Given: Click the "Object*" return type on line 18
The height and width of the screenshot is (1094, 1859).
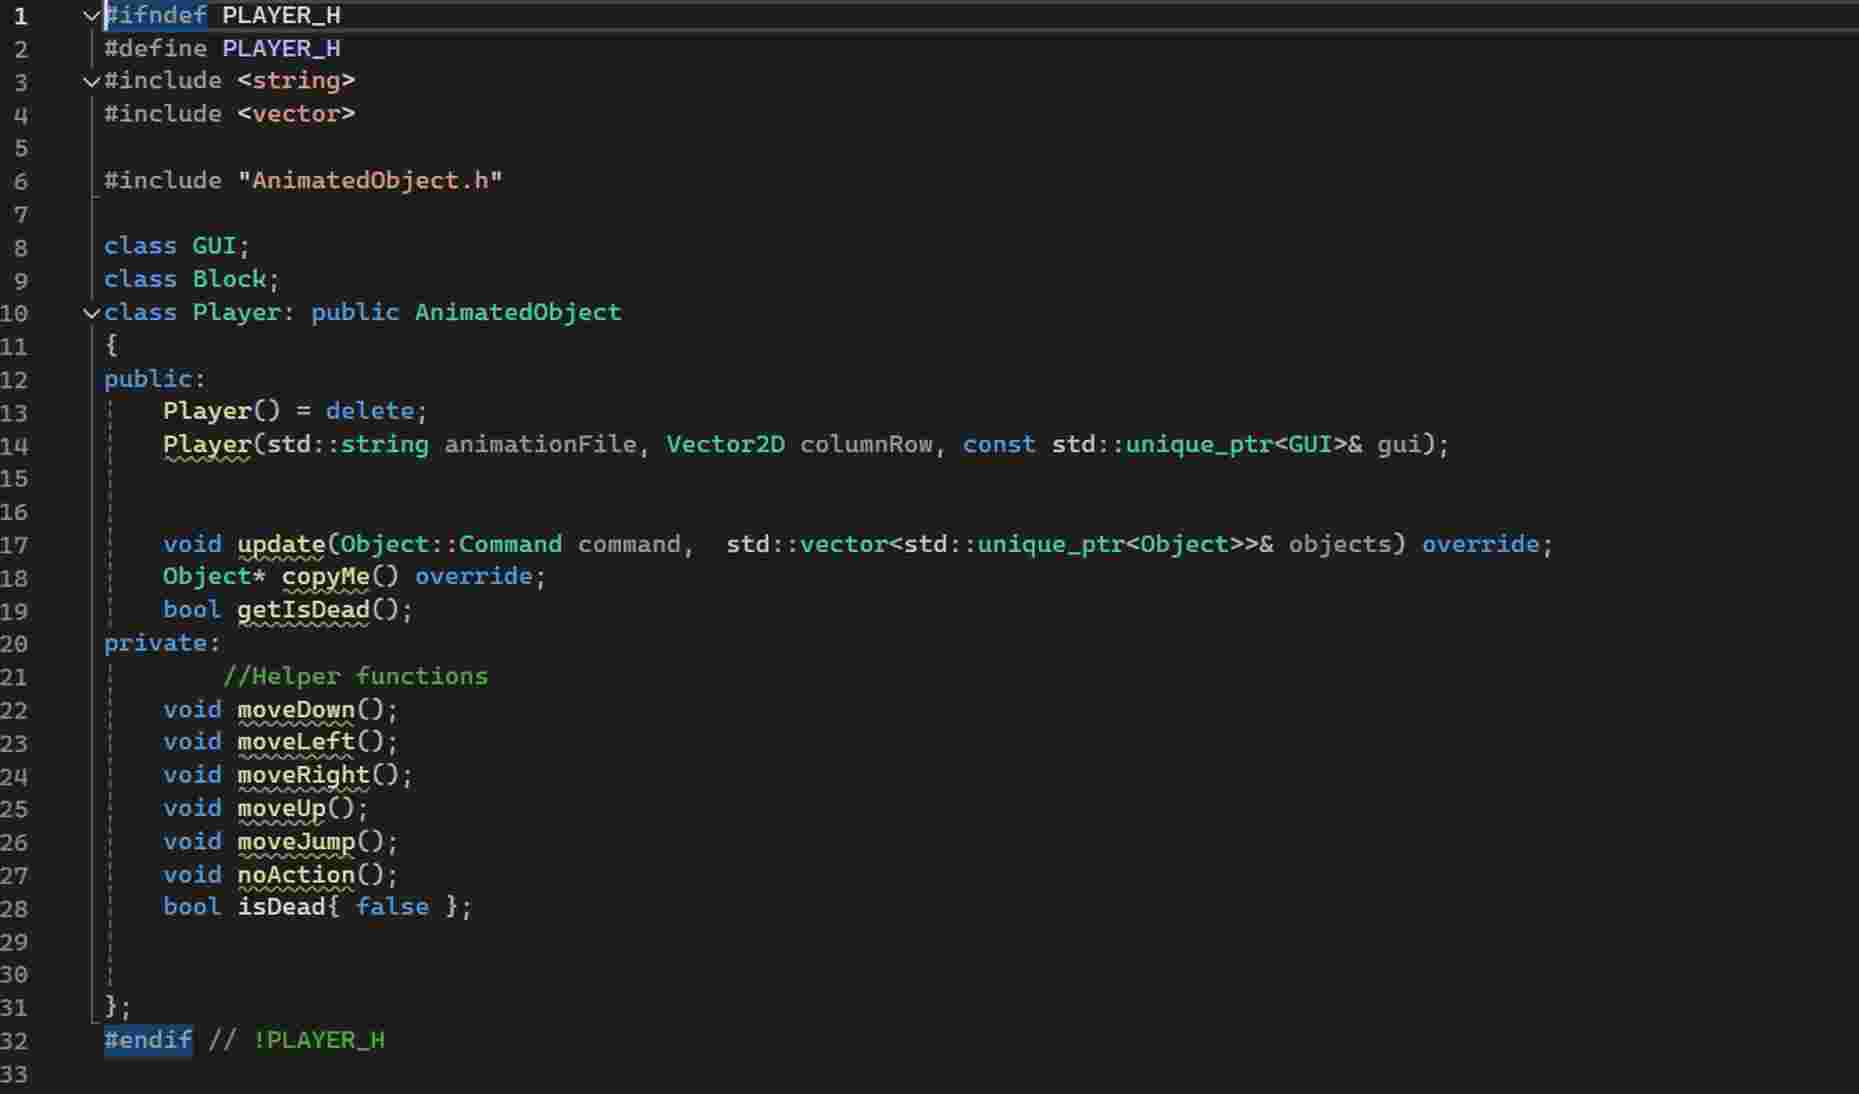Looking at the screenshot, I should coord(215,577).
